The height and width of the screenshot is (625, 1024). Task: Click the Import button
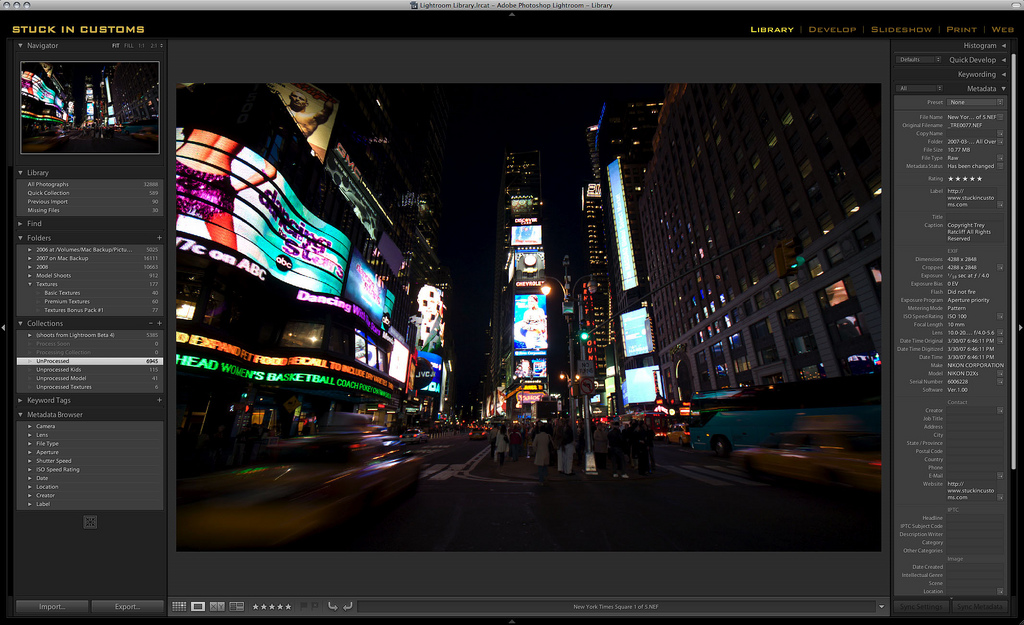52,606
